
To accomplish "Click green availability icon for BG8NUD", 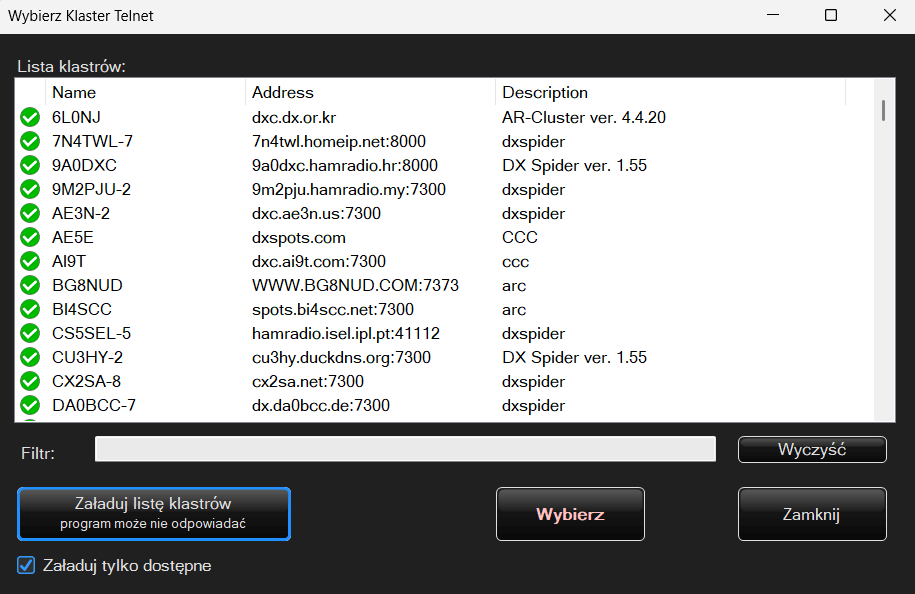I will coord(30,286).
